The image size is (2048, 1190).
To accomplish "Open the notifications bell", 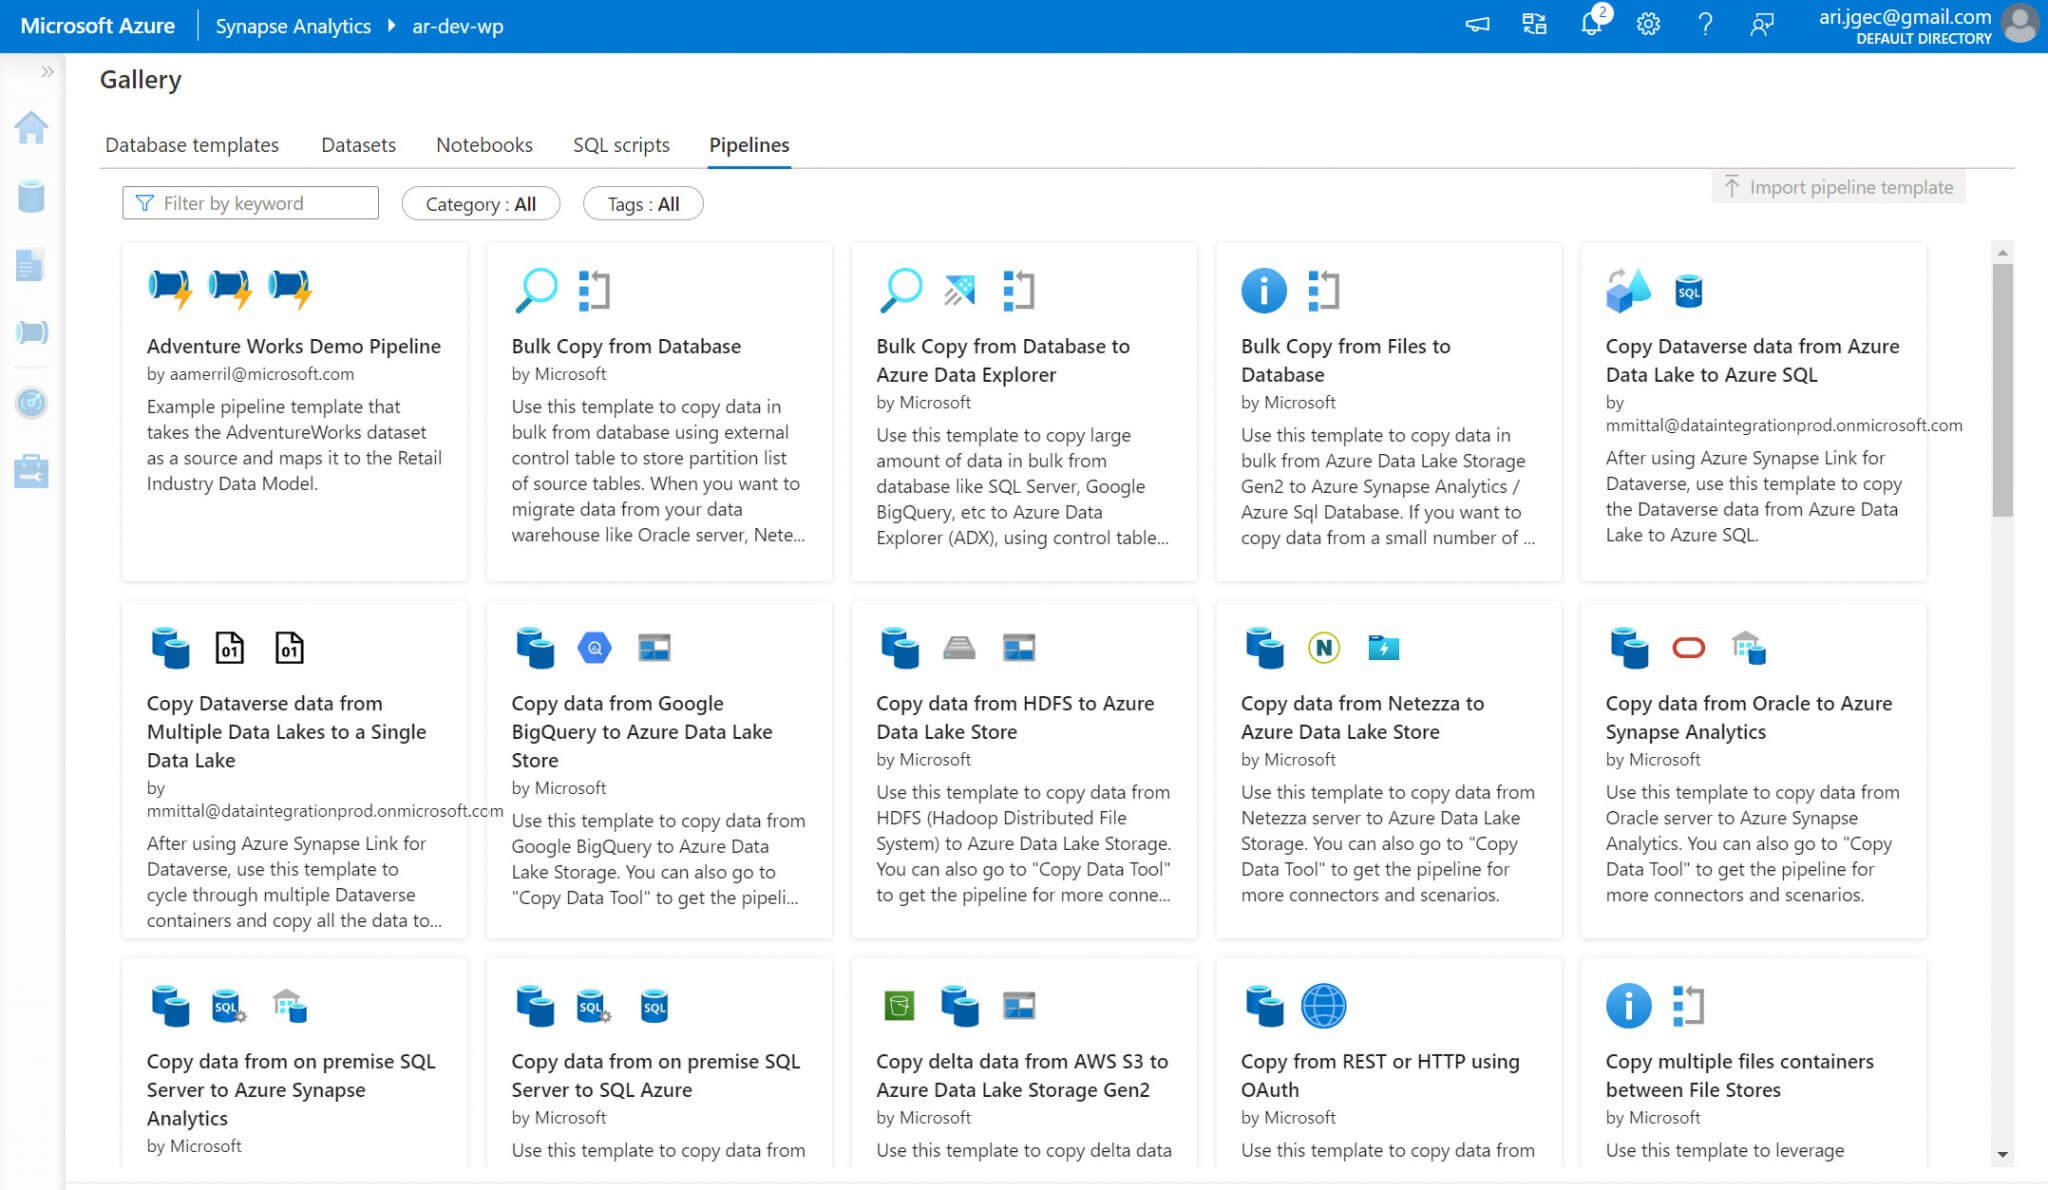I will click(1590, 25).
